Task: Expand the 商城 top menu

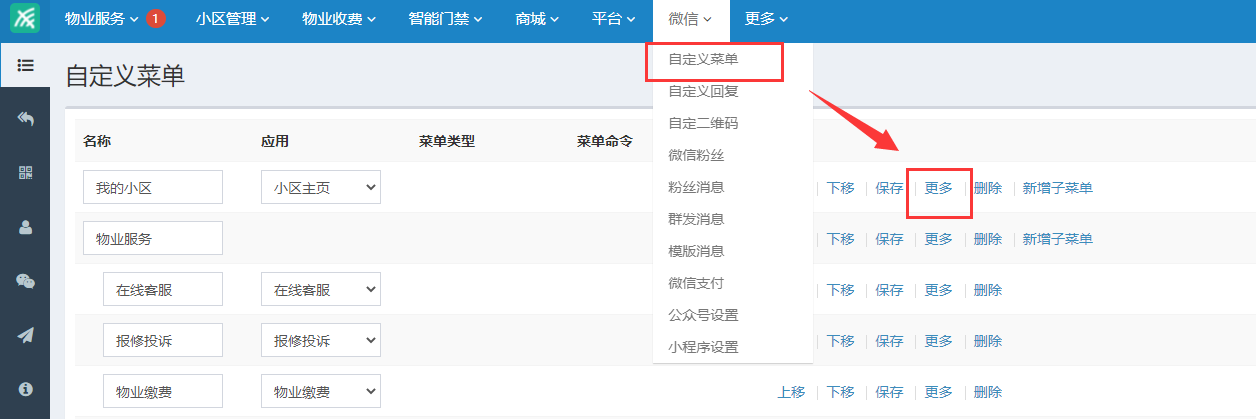Action: [x=537, y=18]
